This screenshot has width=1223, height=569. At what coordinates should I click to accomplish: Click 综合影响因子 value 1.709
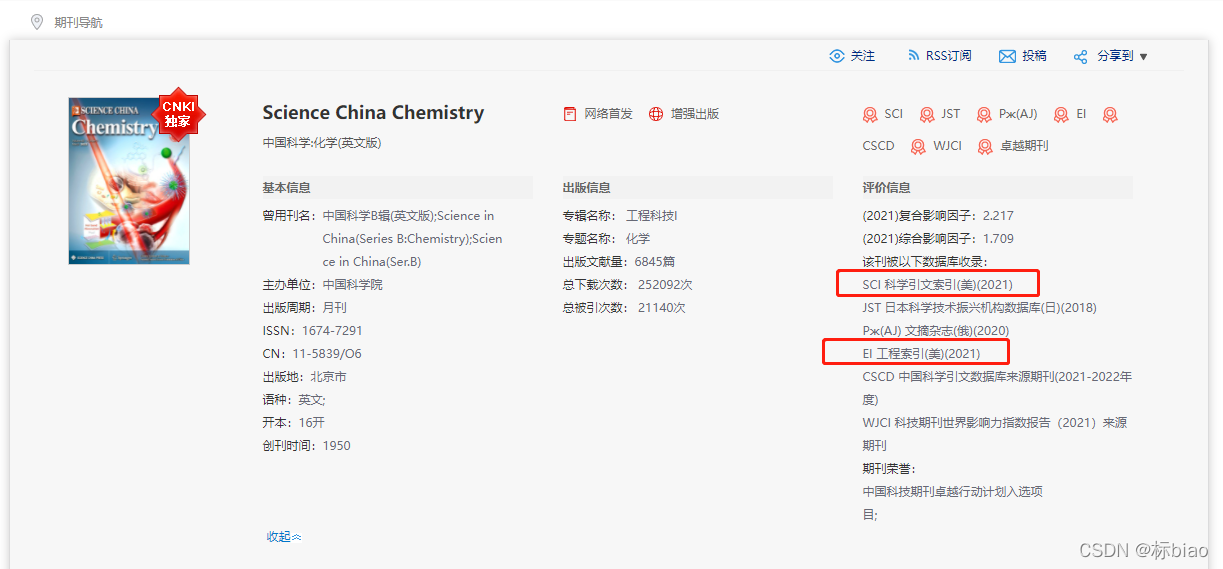point(998,239)
